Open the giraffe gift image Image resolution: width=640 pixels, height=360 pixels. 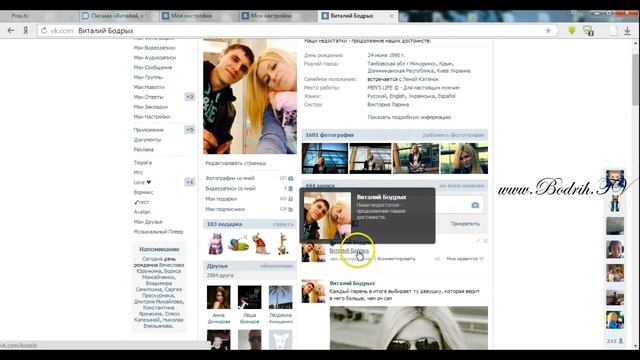[282, 243]
